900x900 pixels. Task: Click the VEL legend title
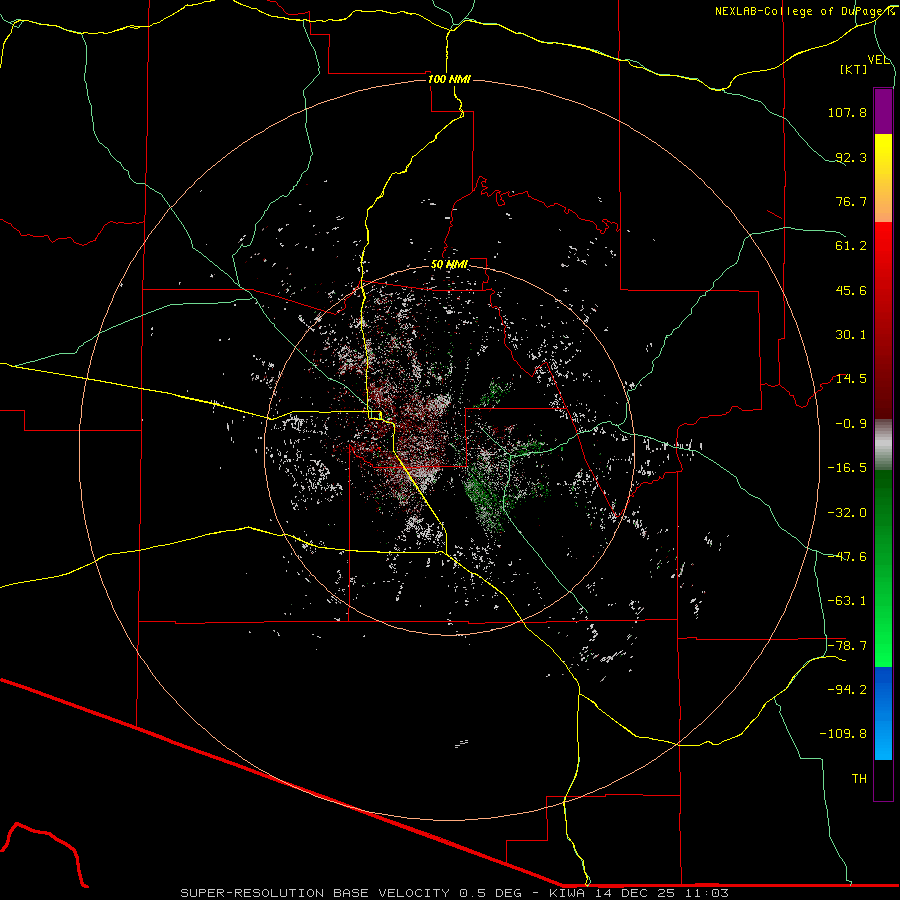(878, 60)
